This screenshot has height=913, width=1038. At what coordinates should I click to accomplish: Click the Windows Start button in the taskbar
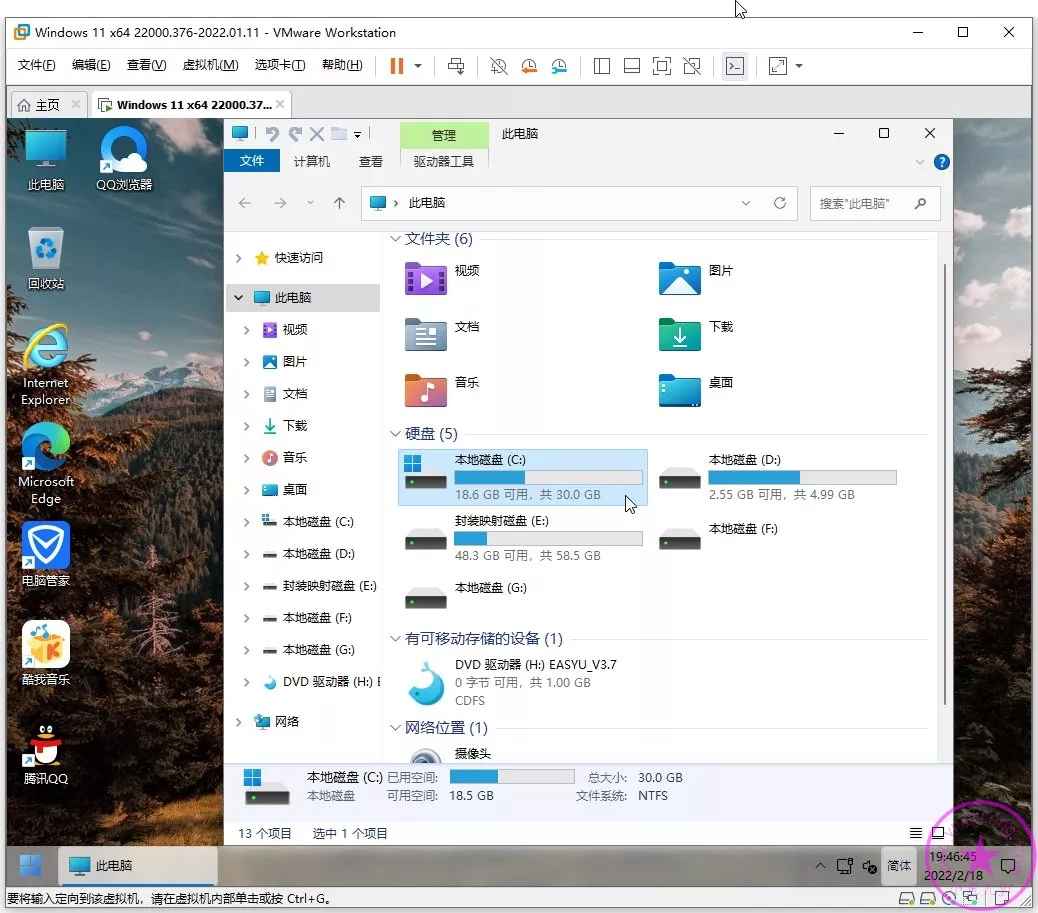(x=31, y=865)
